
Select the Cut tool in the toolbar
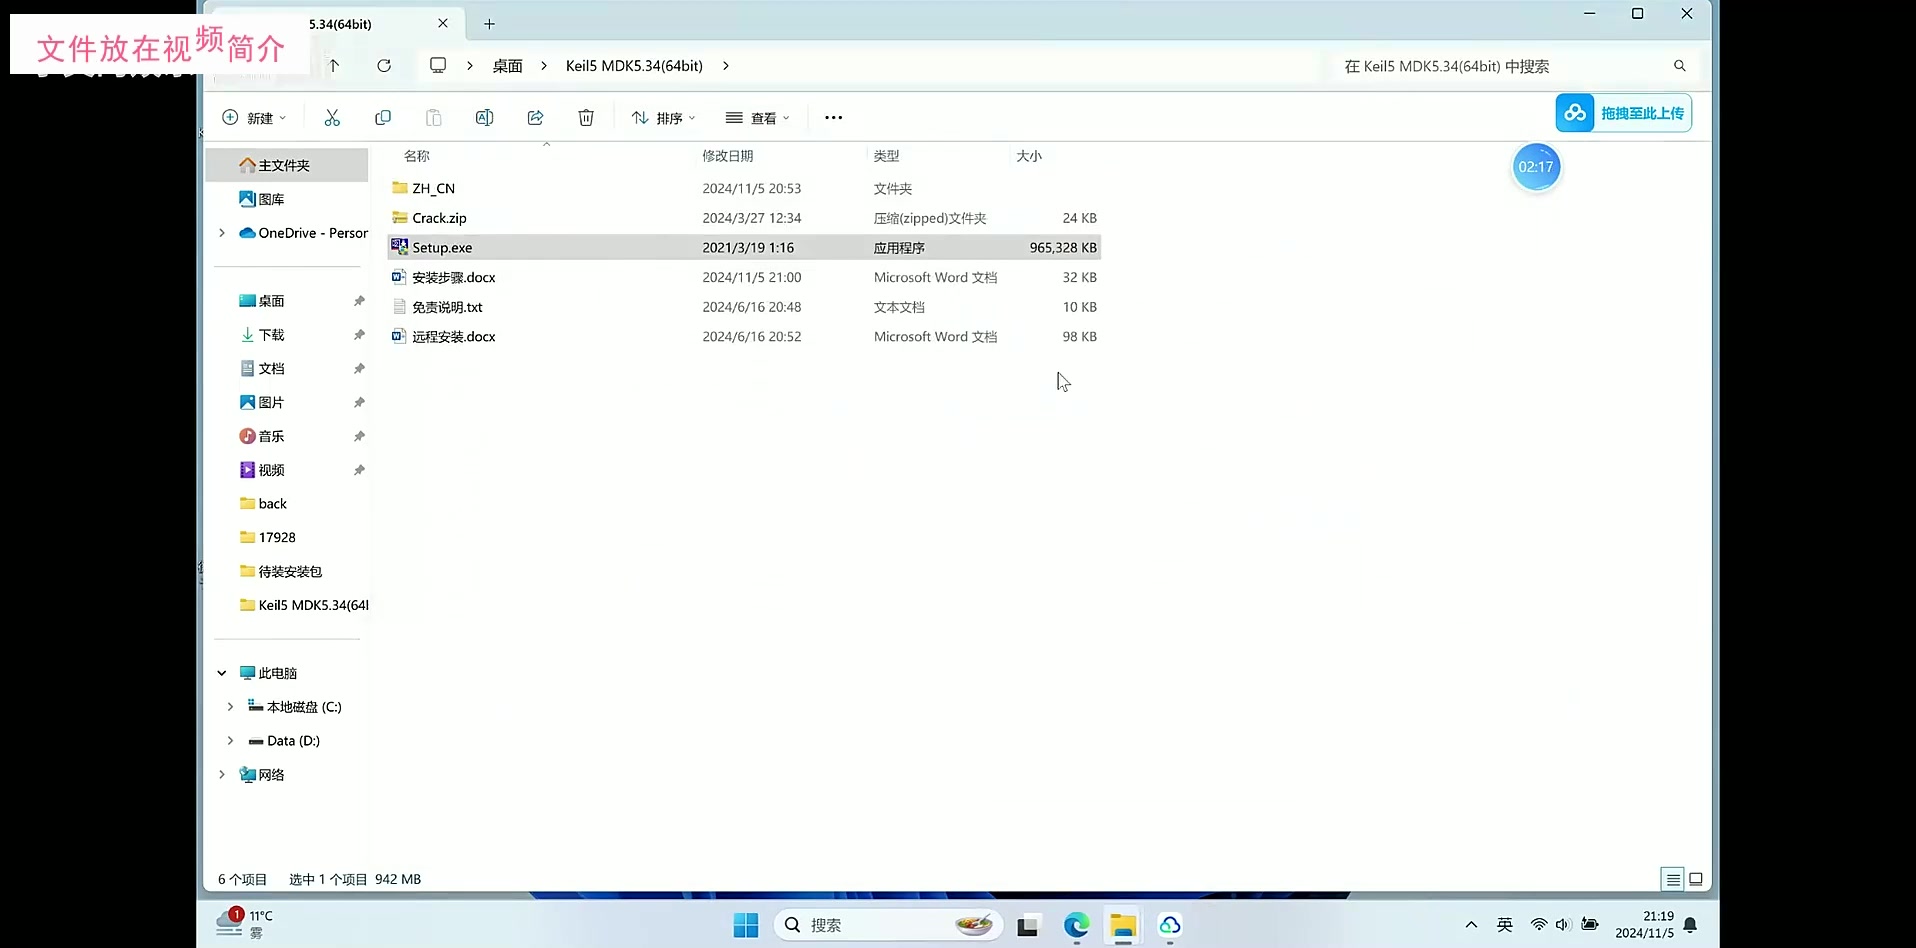(x=333, y=117)
